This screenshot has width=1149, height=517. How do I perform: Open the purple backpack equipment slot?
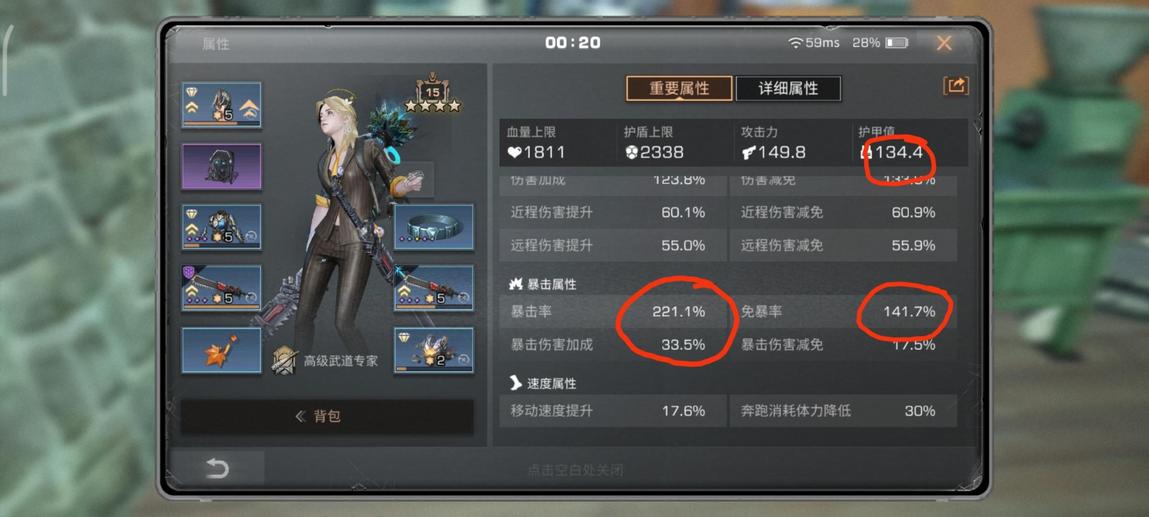(221, 167)
